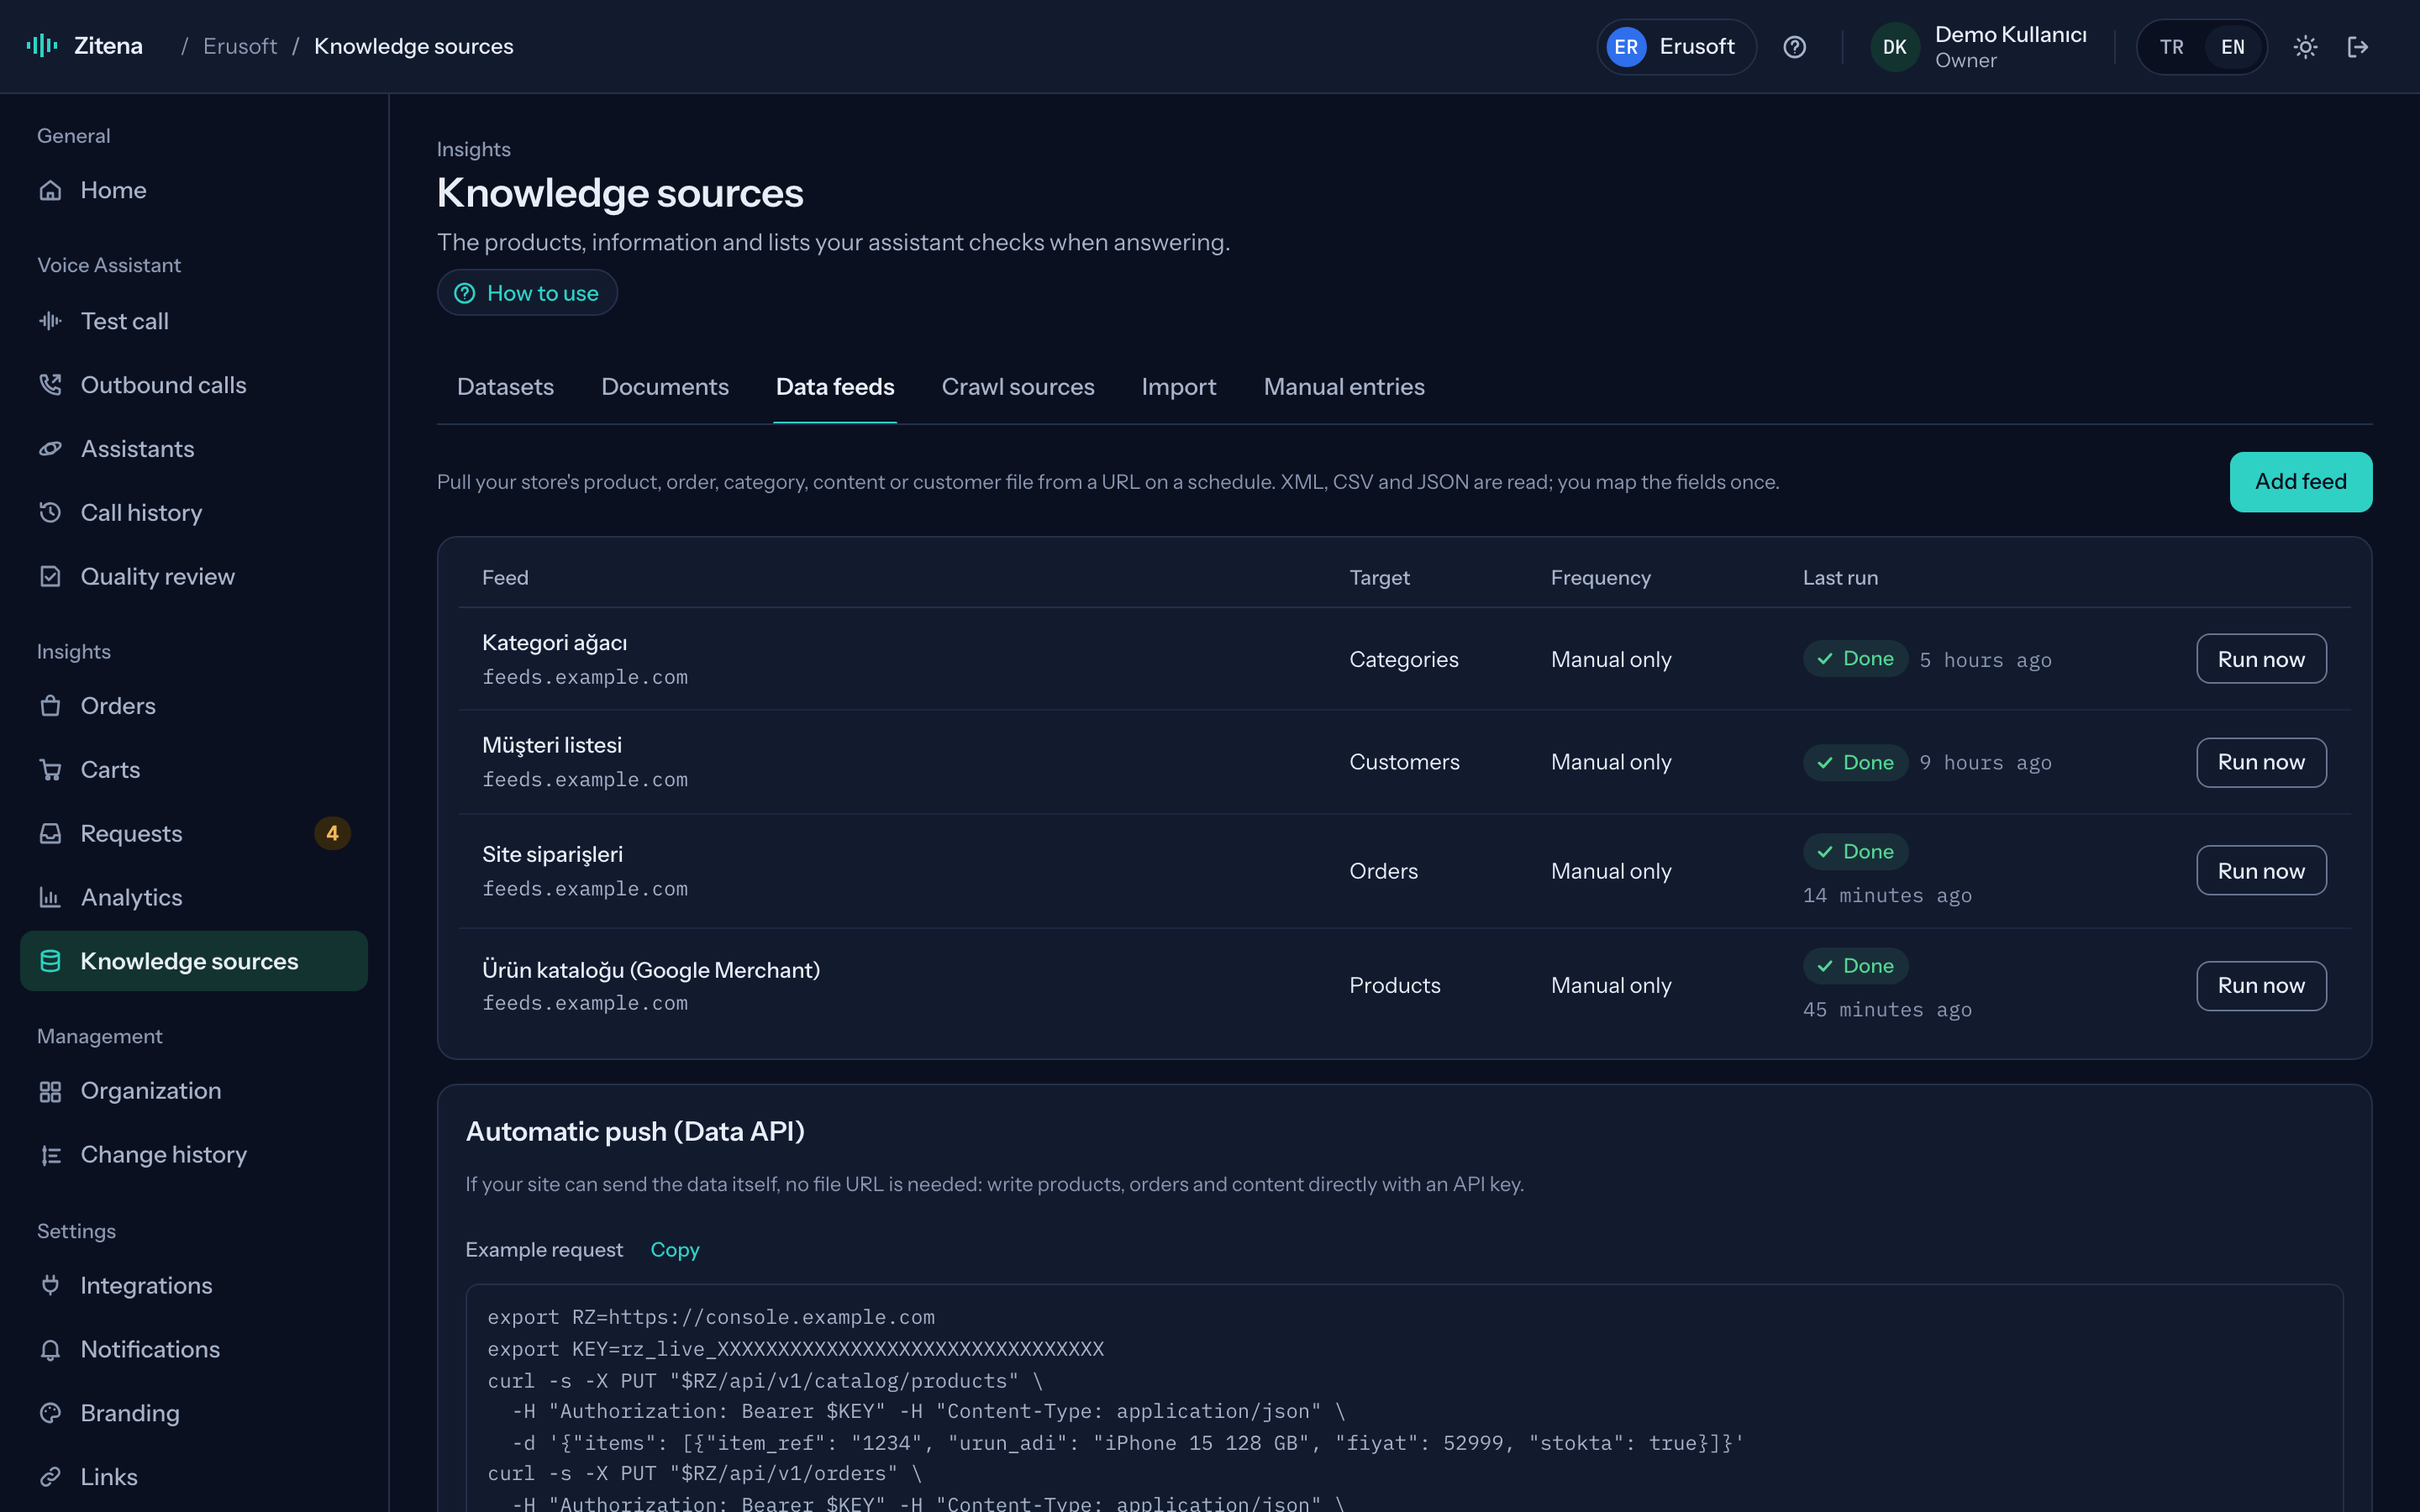Click the Done status in Kategori ağacı row
2420x1512 pixels.
pos(1855,659)
